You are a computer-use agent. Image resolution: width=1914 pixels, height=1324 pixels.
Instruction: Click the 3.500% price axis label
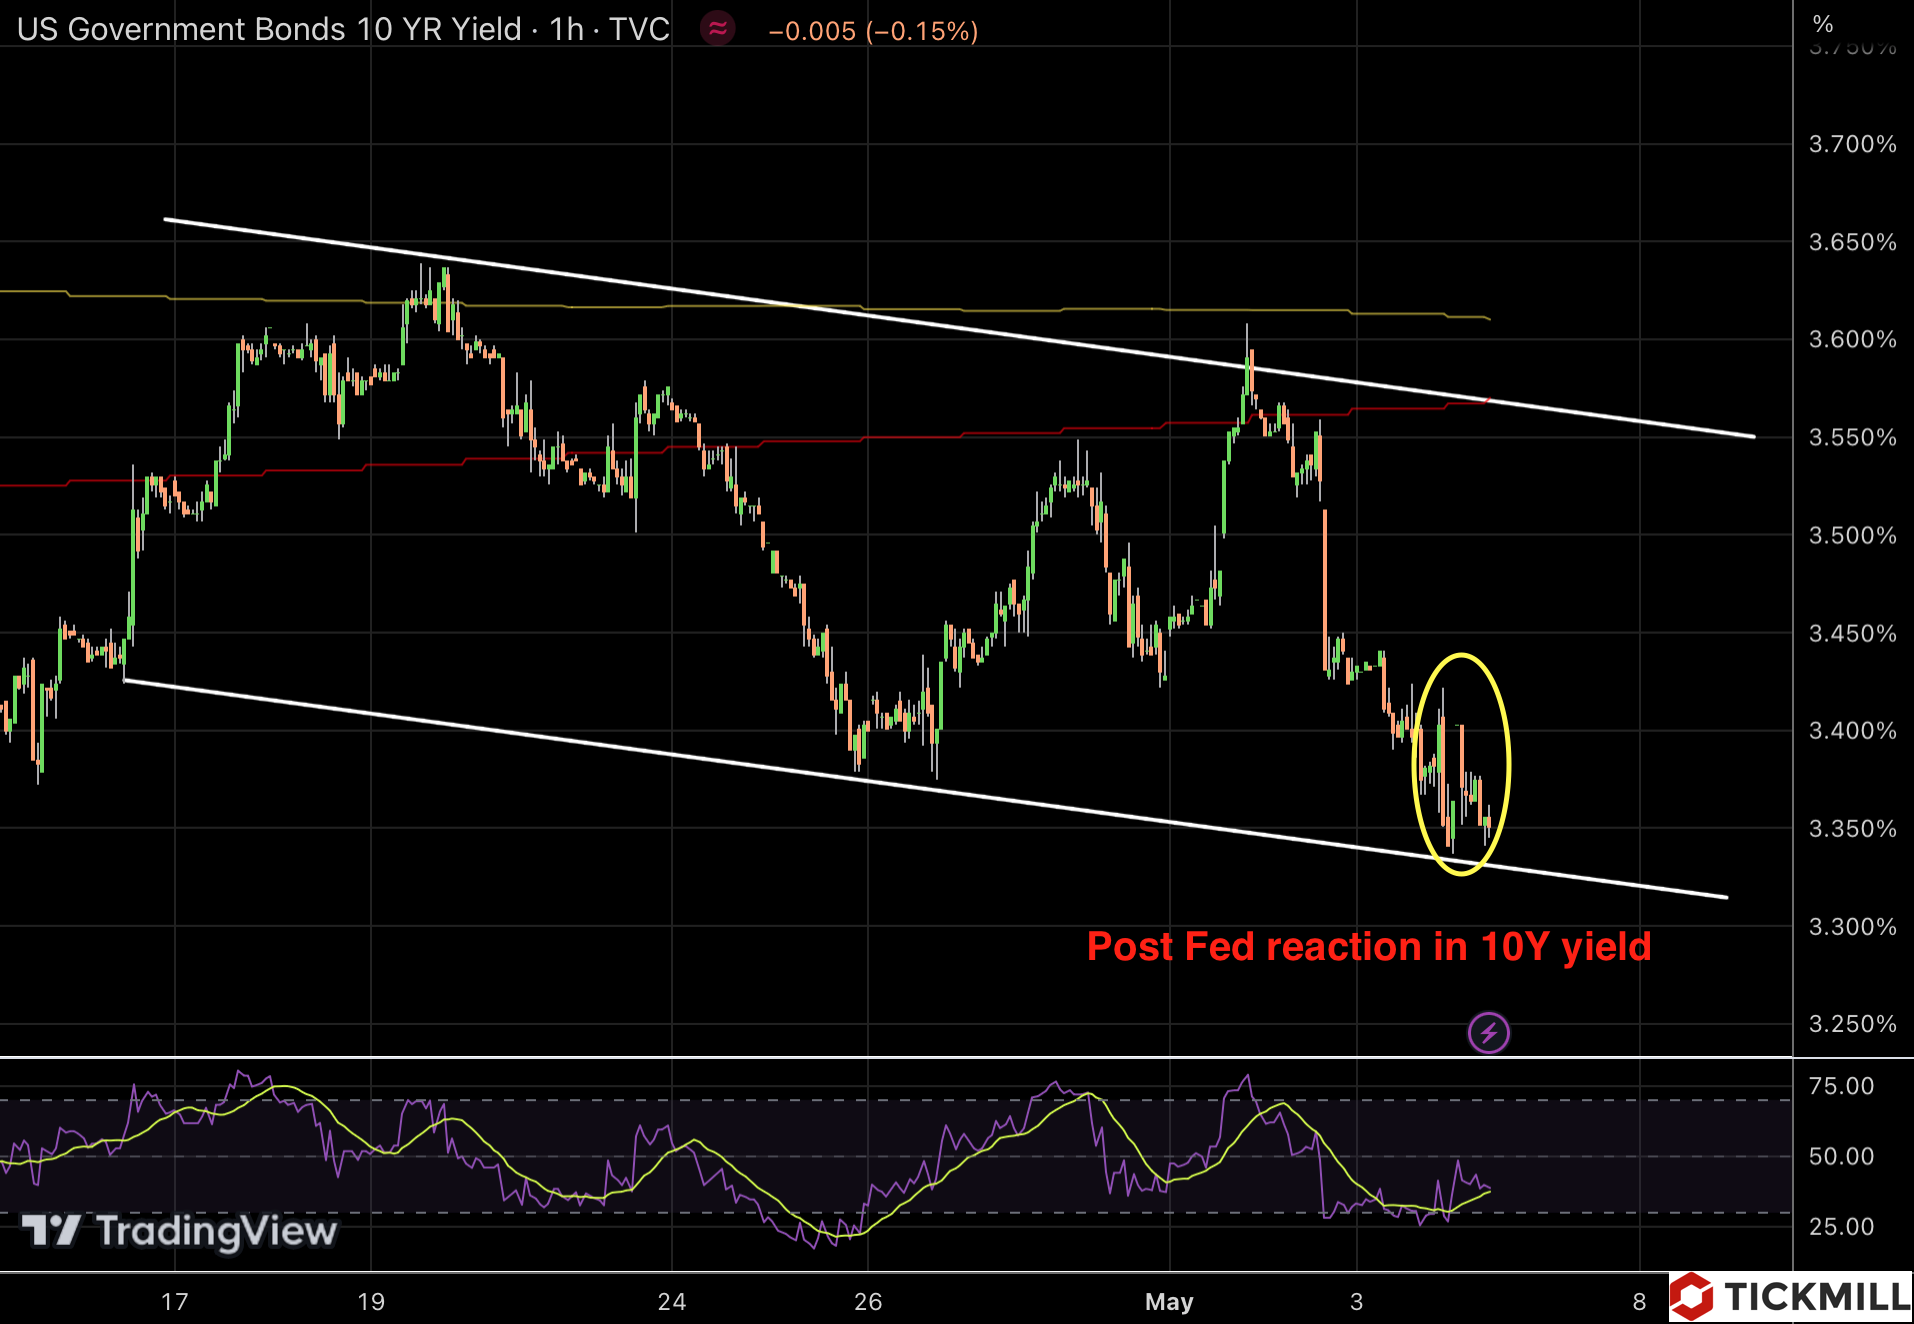(1852, 535)
